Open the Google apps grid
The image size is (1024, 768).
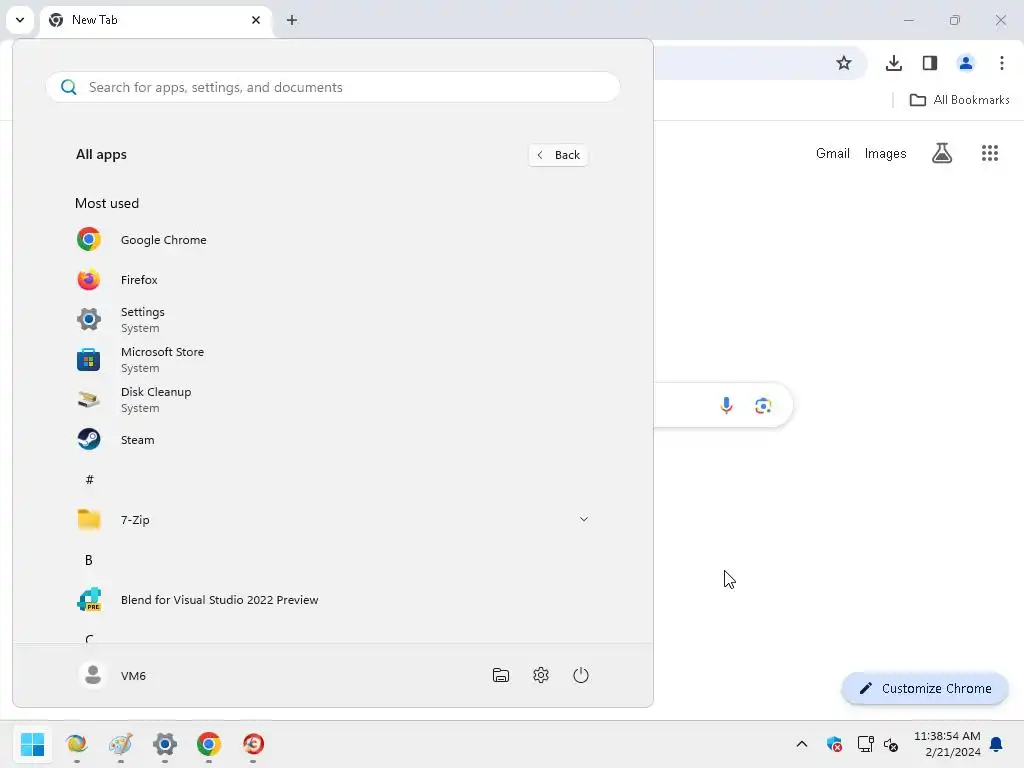pyautogui.click(x=990, y=153)
